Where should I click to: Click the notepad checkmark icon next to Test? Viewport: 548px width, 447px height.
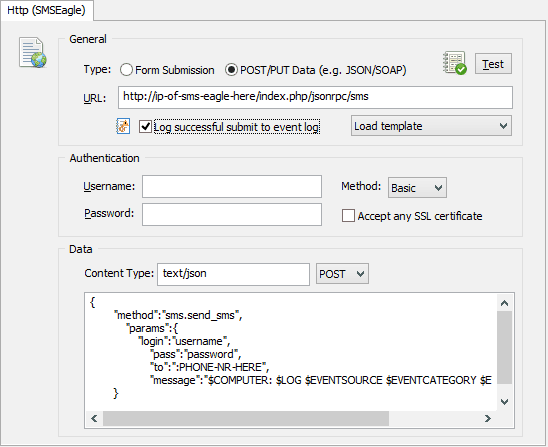[x=455, y=63]
